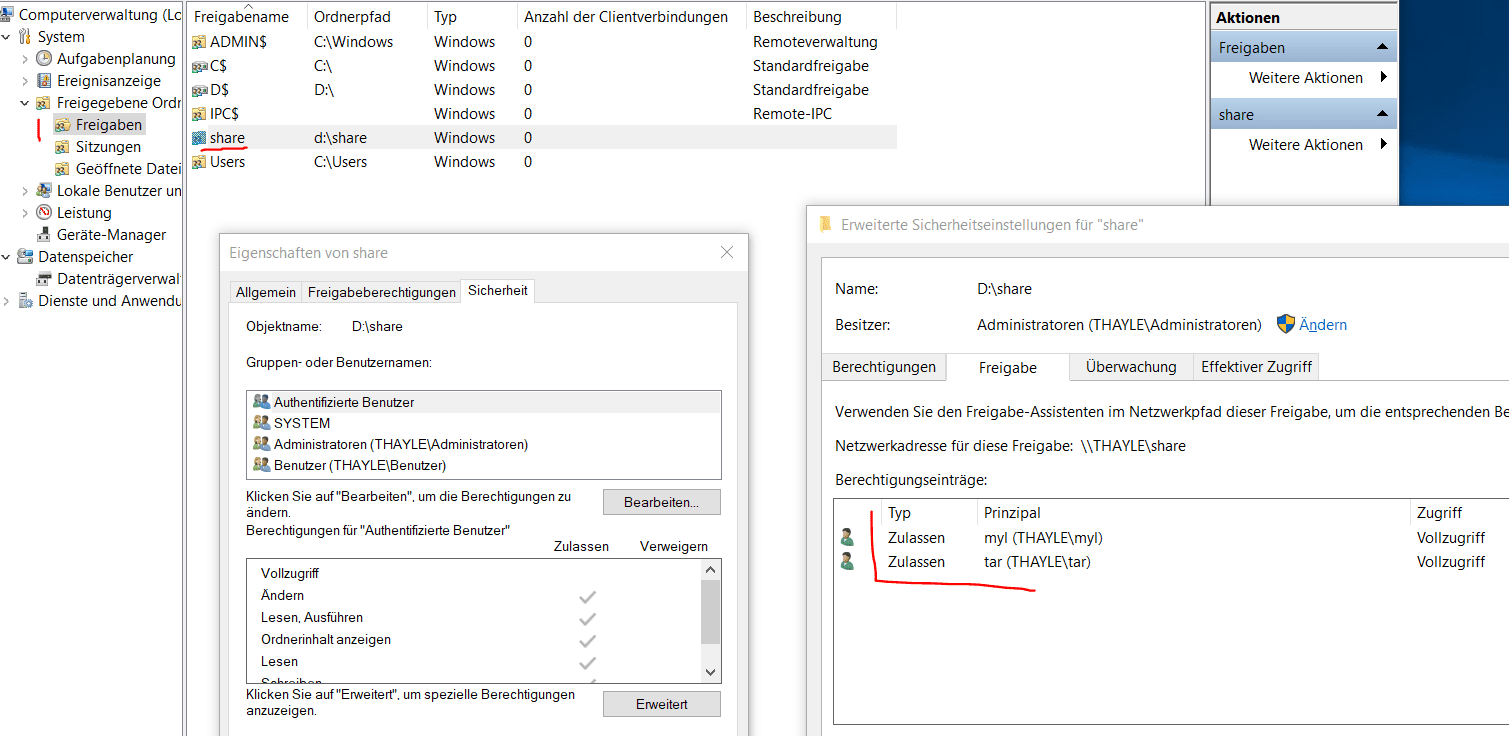Image resolution: width=1509 pixels, height=736 pixels.
Task: Click the Datenträgerverwaltung icon
Action: point(44,279)
